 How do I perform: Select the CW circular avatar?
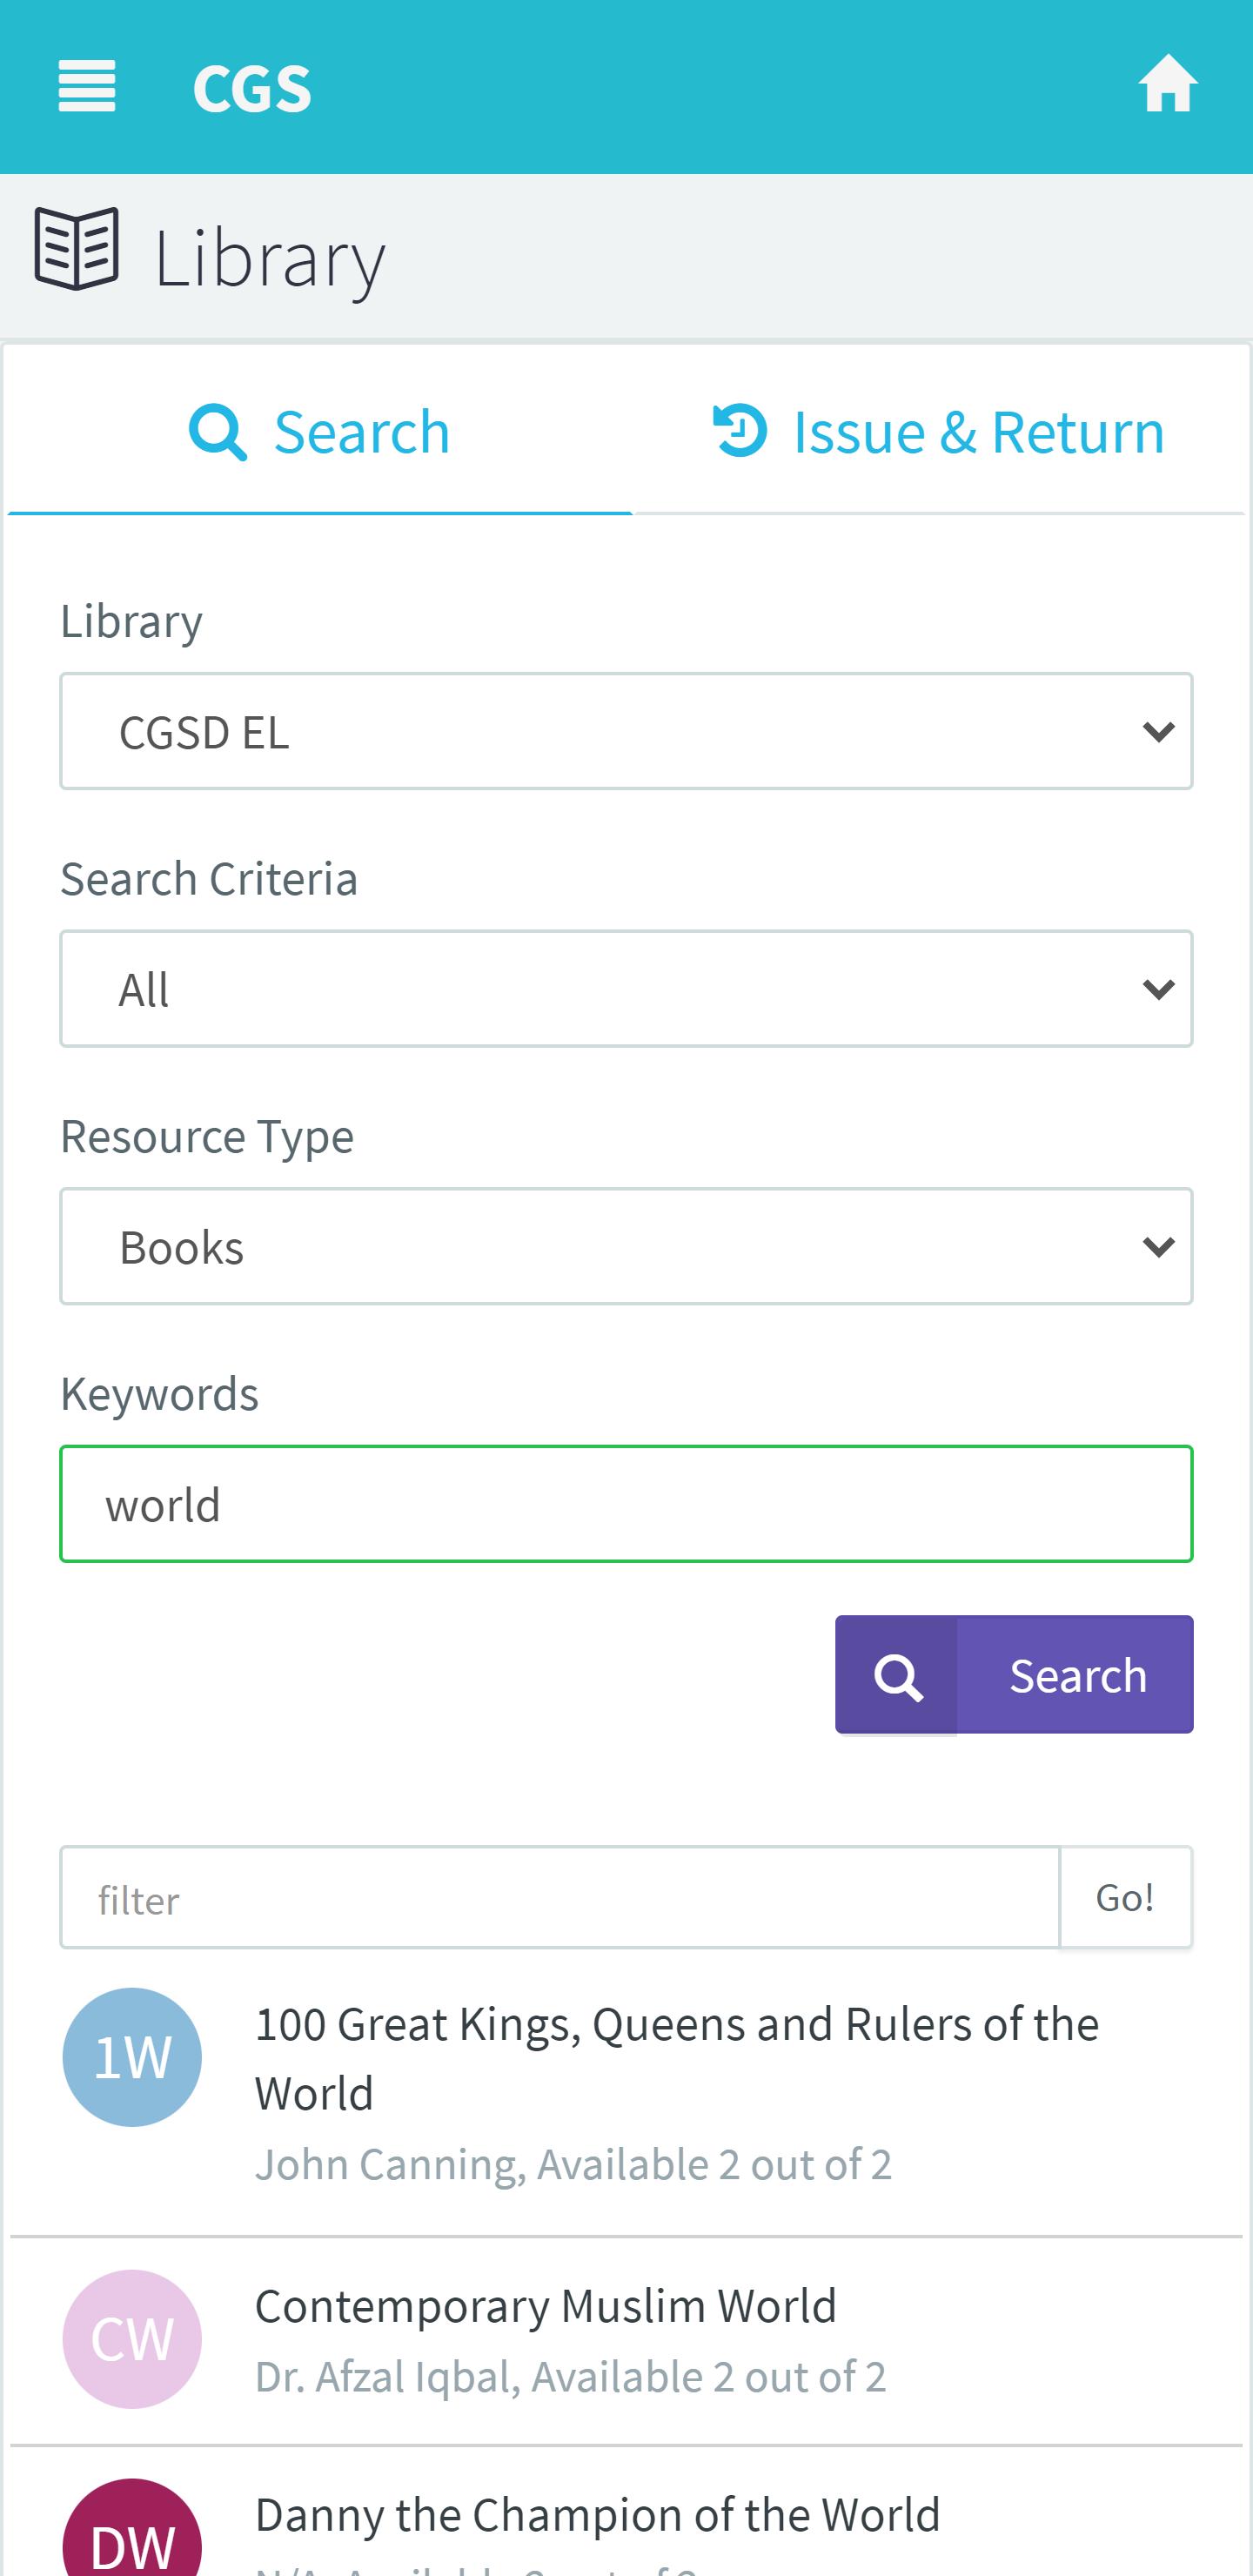point(132,2339)
